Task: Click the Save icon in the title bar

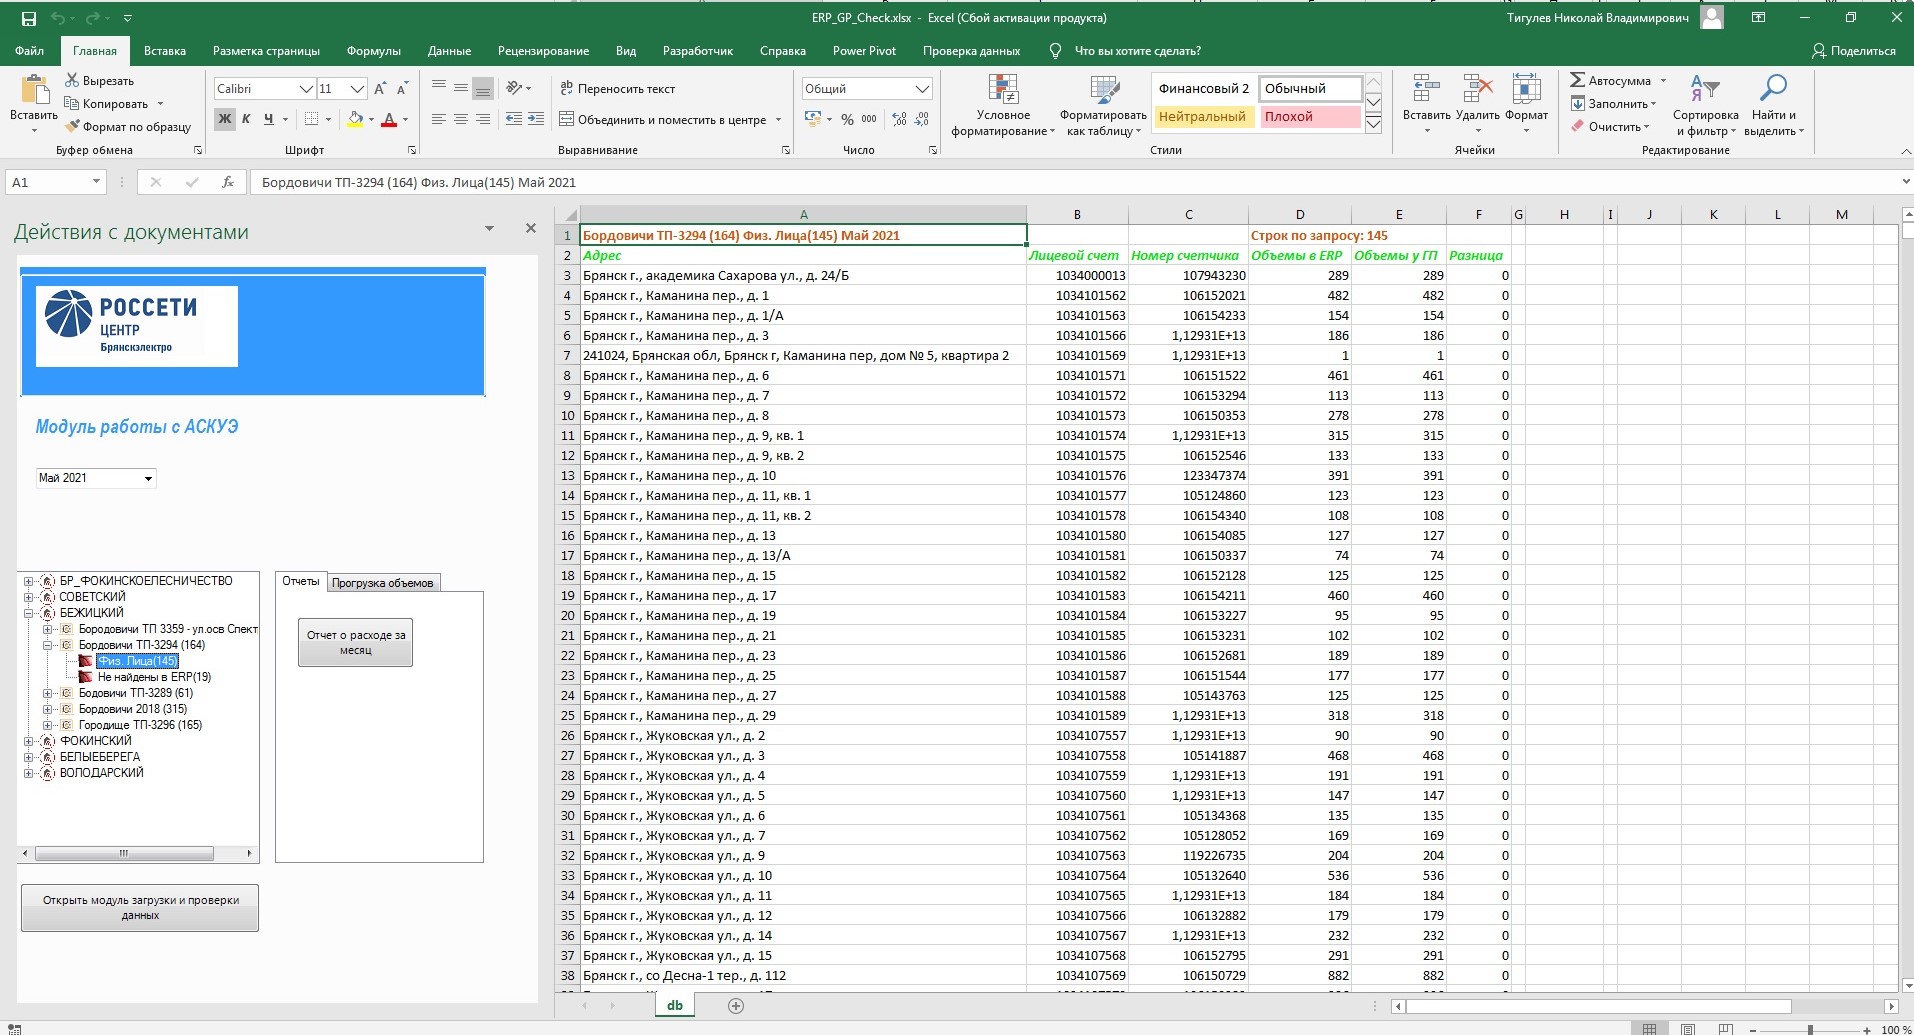Action: [x=29, y=18]
